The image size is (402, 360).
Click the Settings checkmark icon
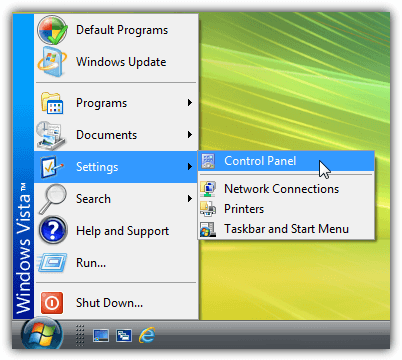(x=52, y=167)
